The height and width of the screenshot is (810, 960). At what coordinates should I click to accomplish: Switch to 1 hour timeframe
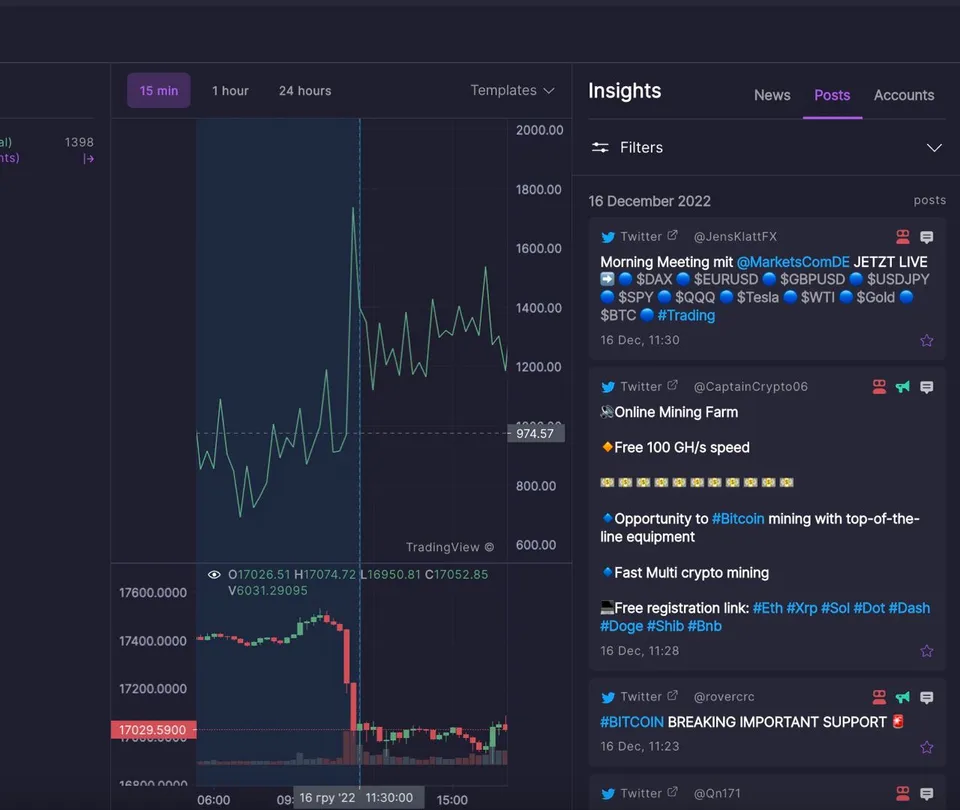pos(230,91)
